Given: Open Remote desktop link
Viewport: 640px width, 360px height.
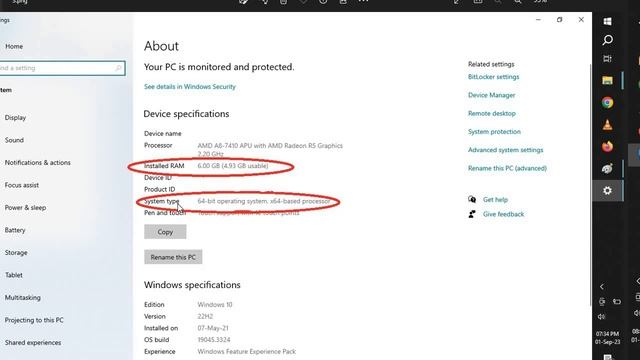Looking at the screenshot, I should pos(492,113).
